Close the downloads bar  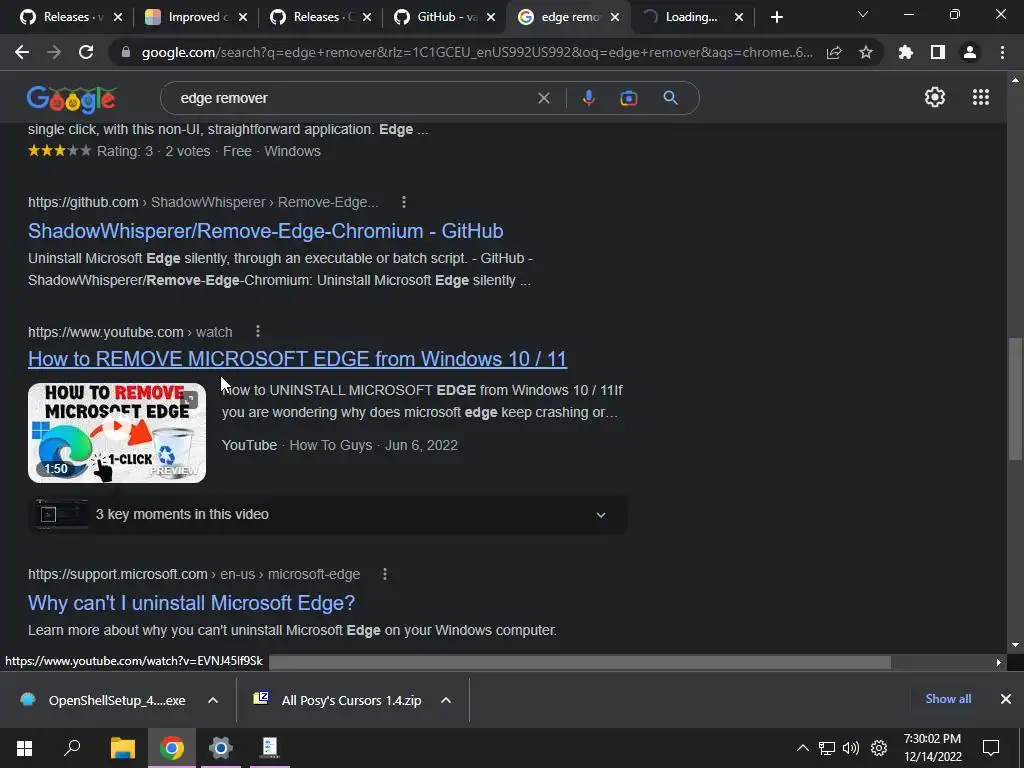[x=1006, y=699]
